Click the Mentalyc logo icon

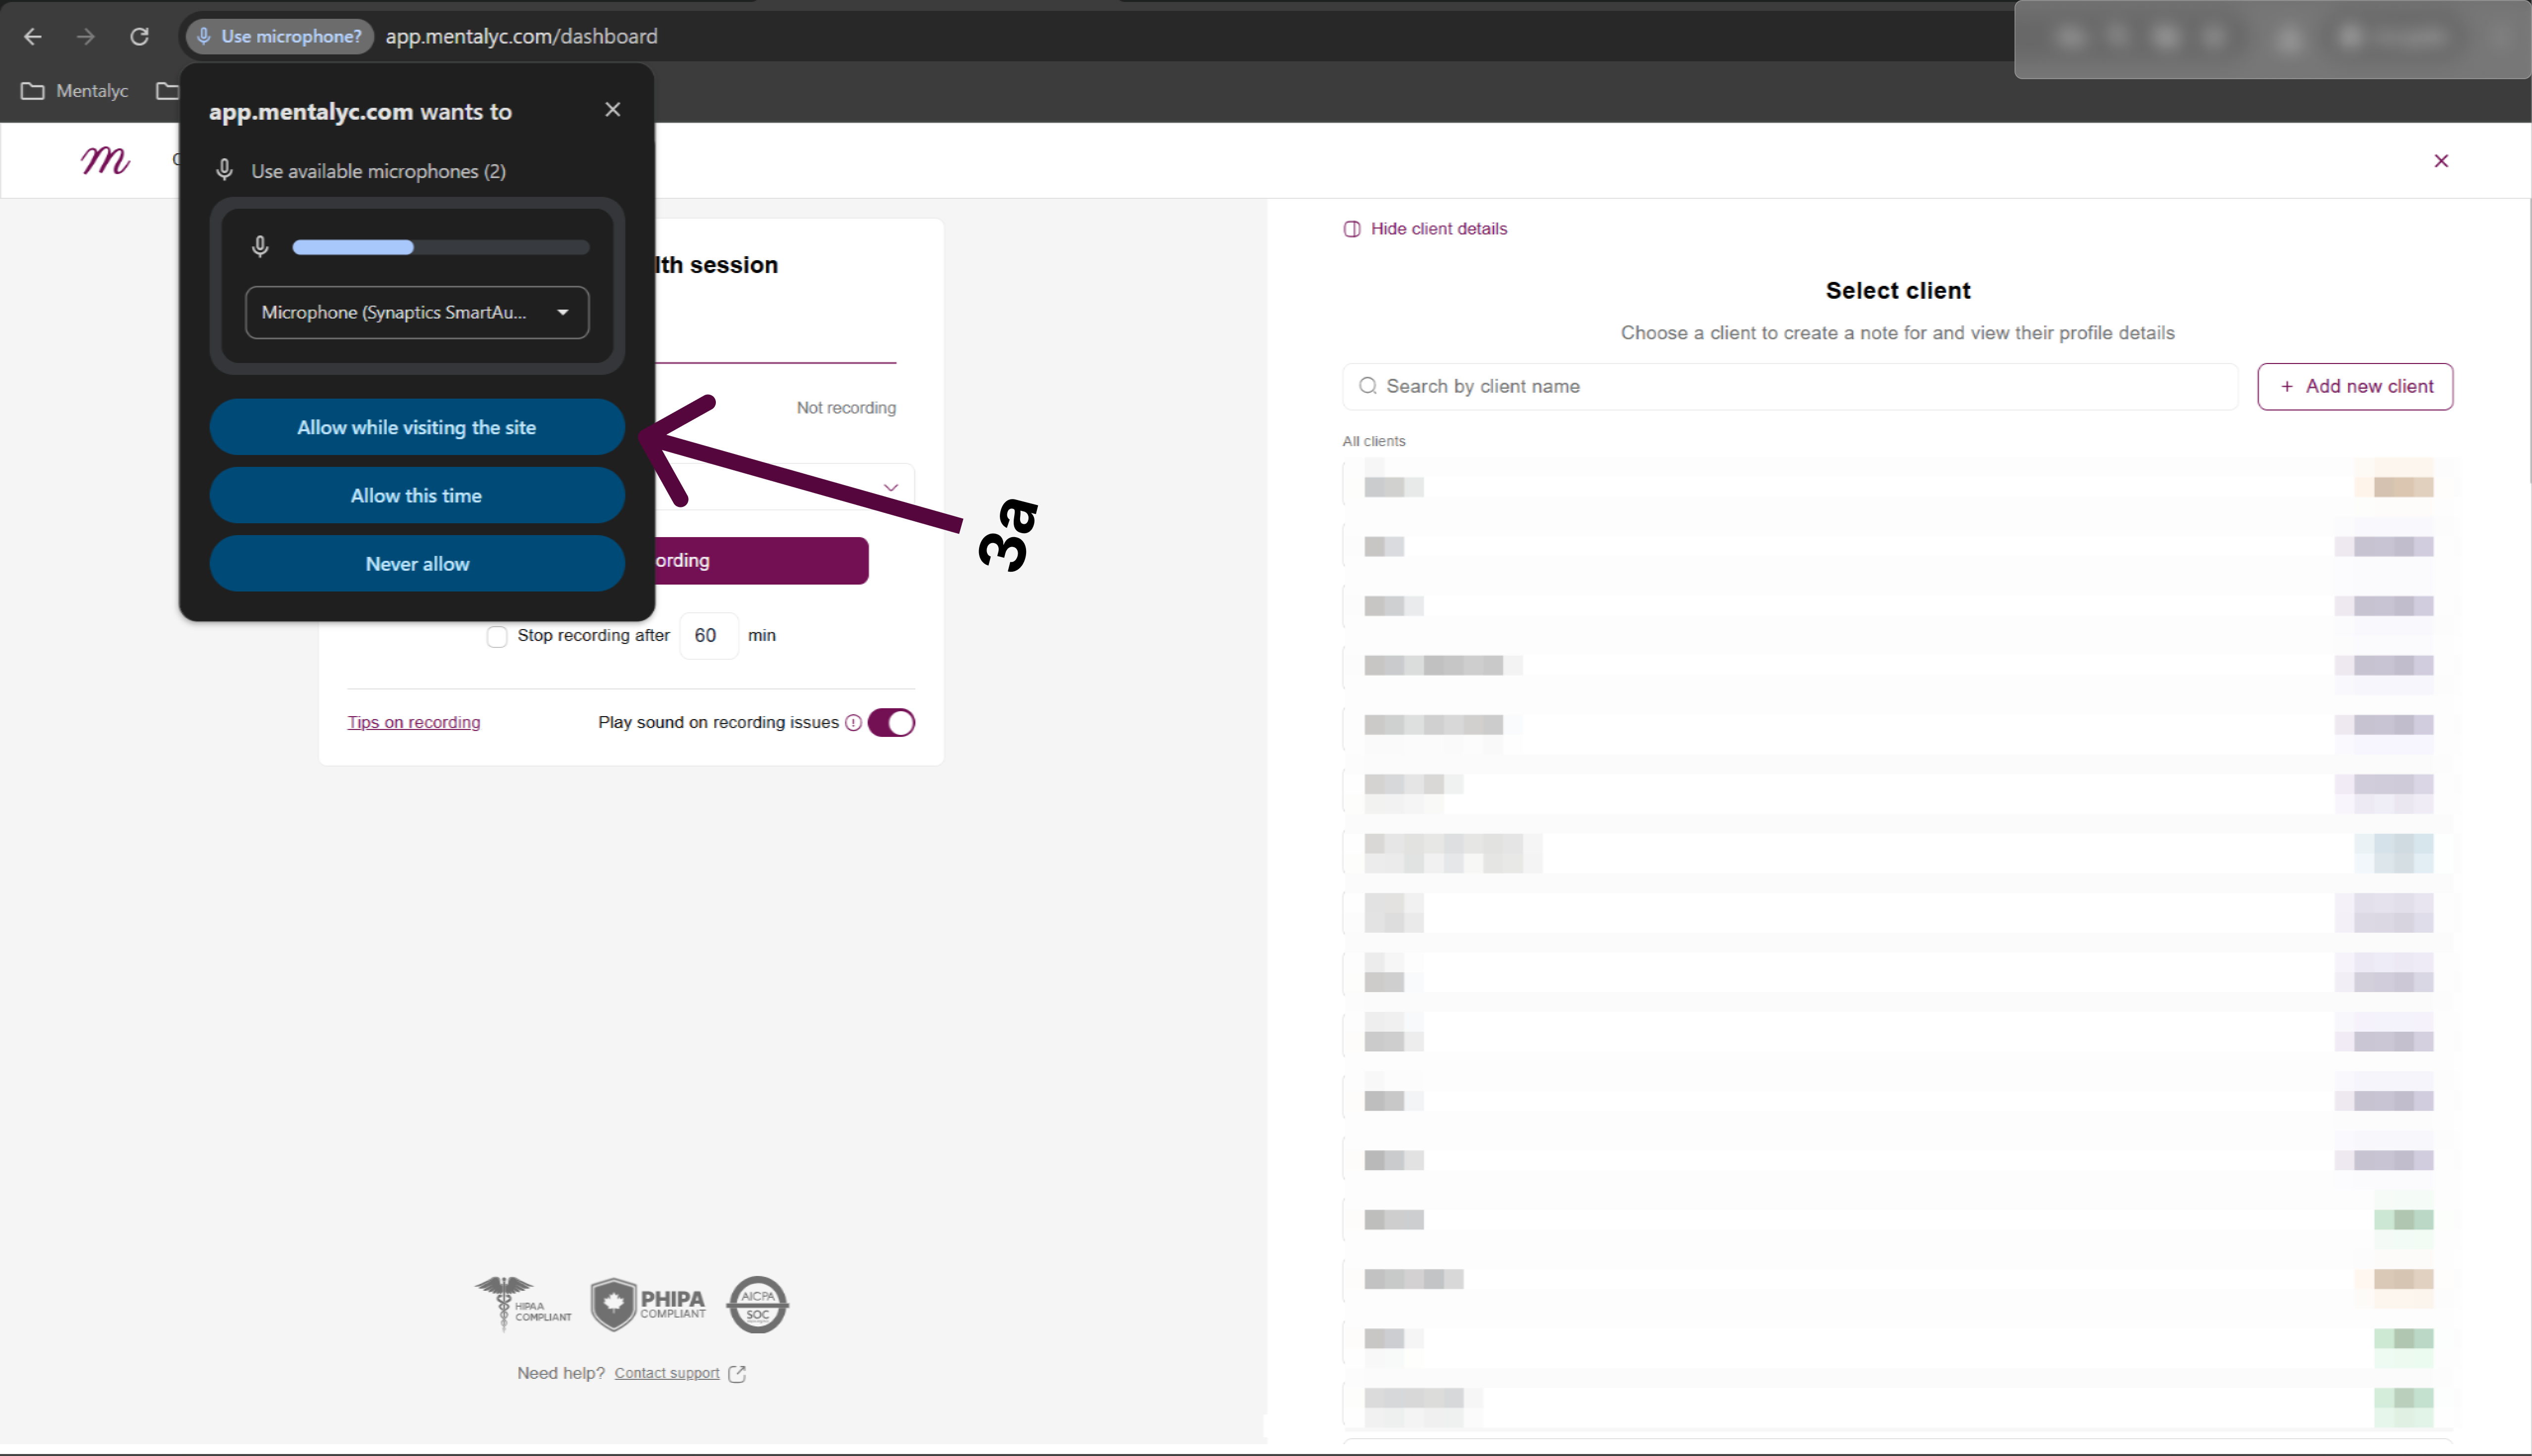coord(105,160)
